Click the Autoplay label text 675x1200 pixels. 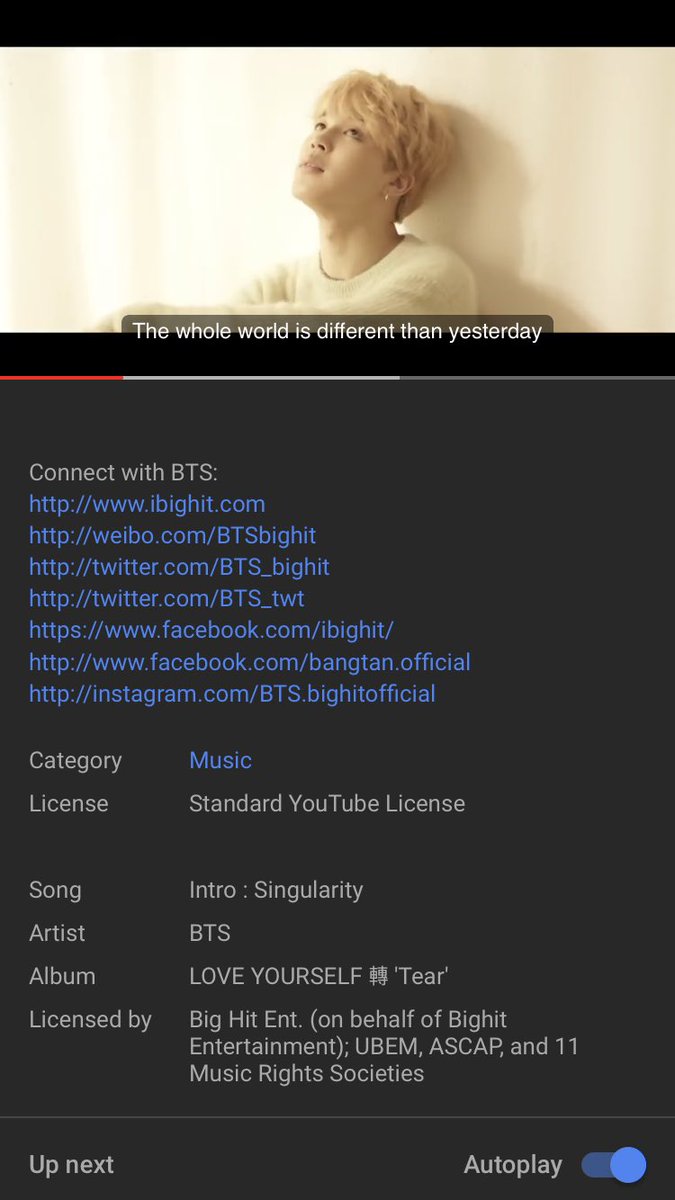(513, 1165)
